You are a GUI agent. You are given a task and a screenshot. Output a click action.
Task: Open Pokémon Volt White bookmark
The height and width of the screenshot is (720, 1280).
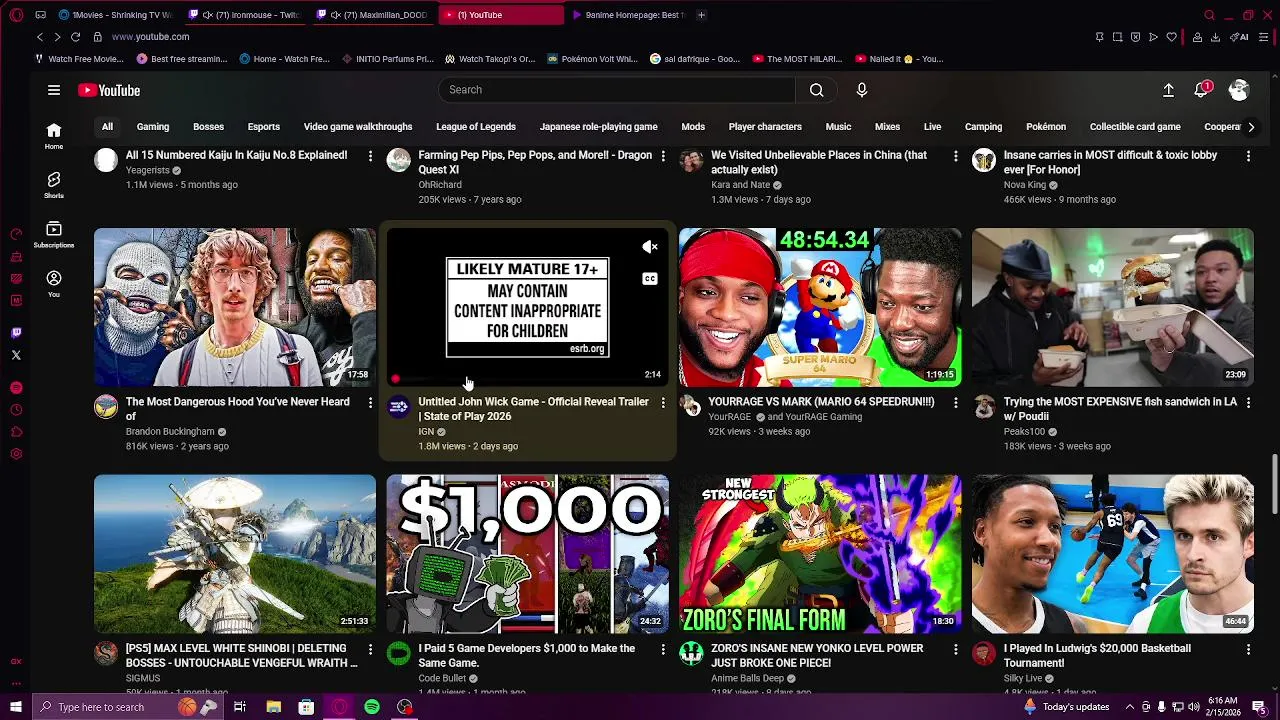point(592,59)
